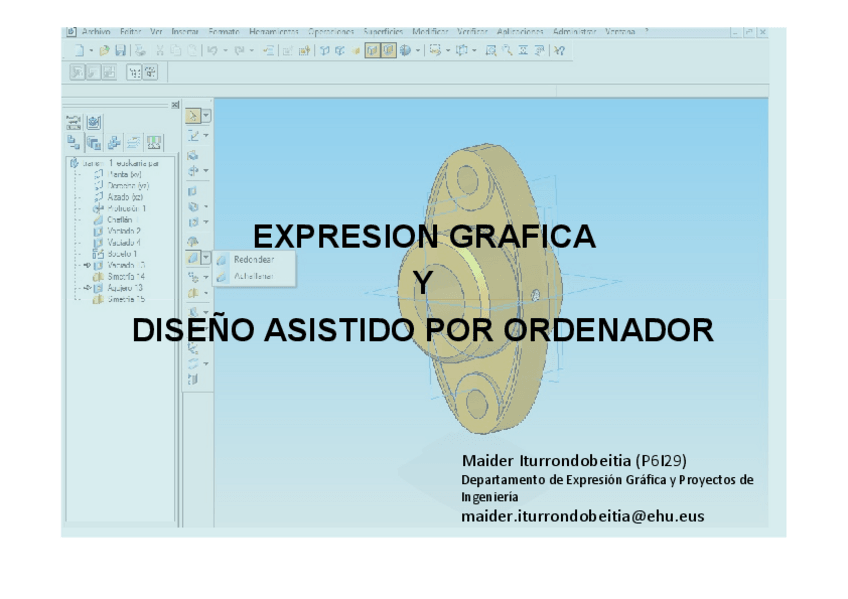Open the Superficies menu

[383, 32]
